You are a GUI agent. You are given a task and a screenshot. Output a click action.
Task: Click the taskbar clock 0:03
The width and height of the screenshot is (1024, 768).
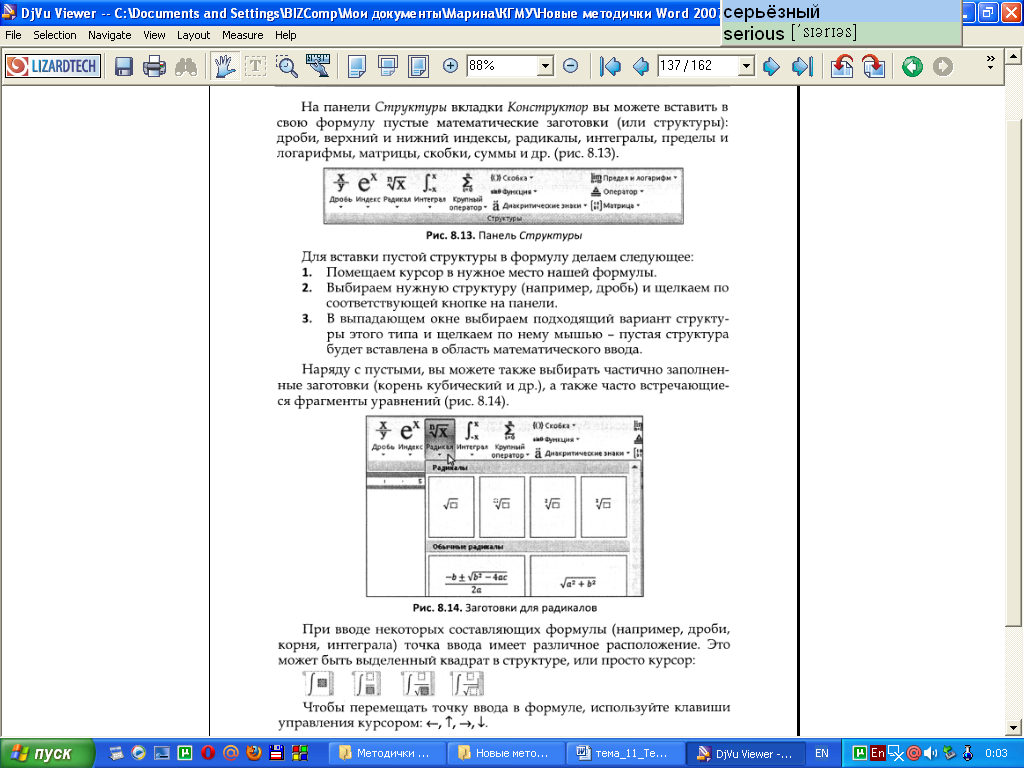point(997,754)
